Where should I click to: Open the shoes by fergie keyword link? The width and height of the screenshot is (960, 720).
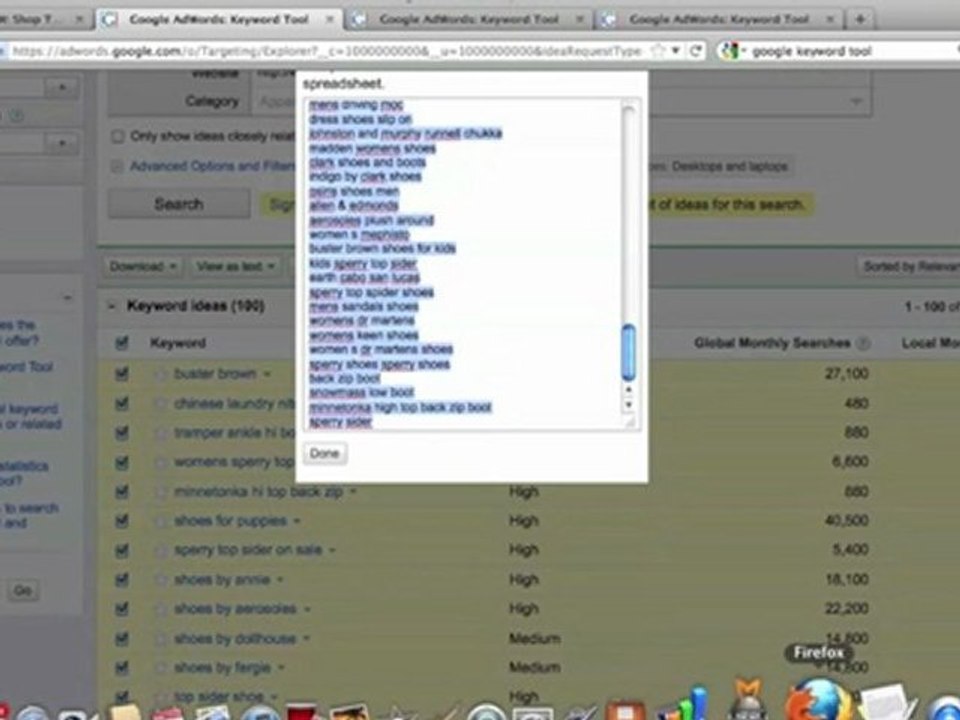coord(222,668)
